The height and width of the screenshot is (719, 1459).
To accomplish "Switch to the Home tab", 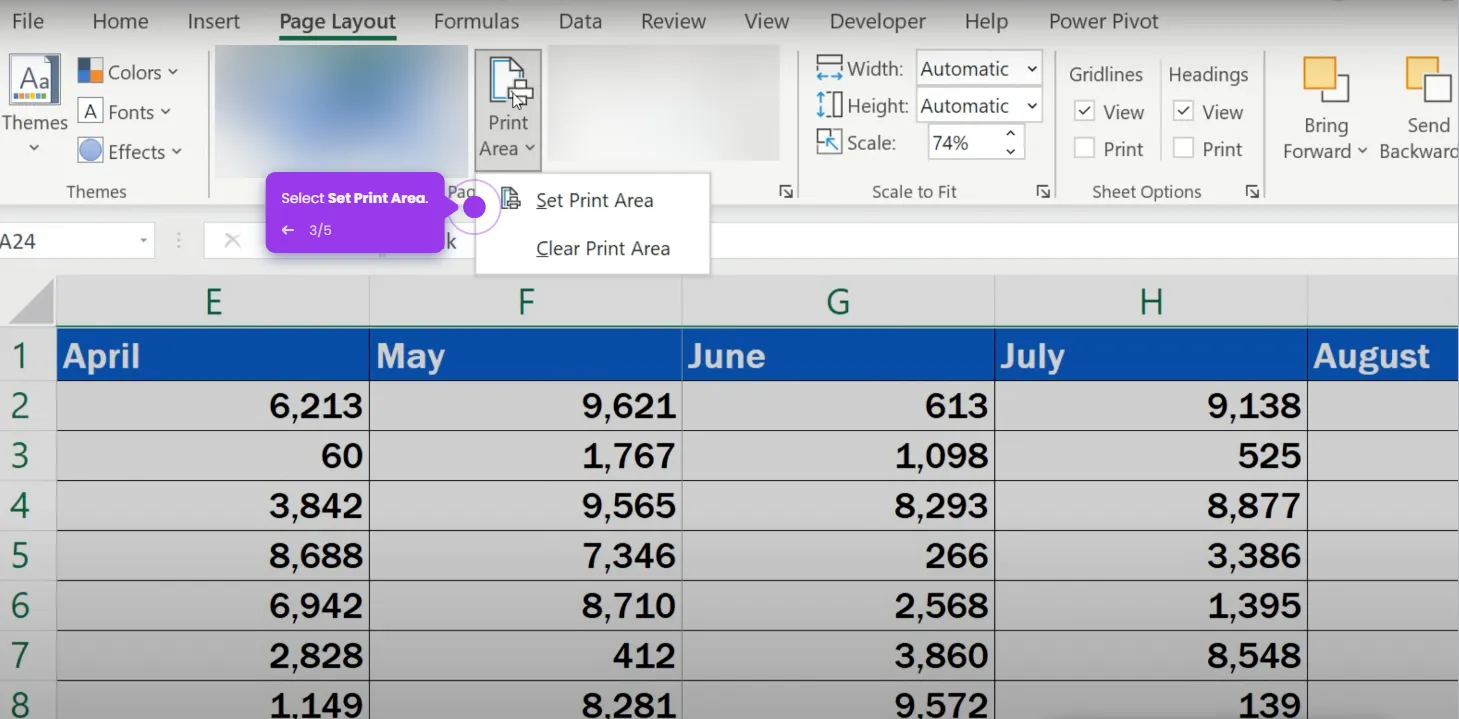I will pos(120,21).
